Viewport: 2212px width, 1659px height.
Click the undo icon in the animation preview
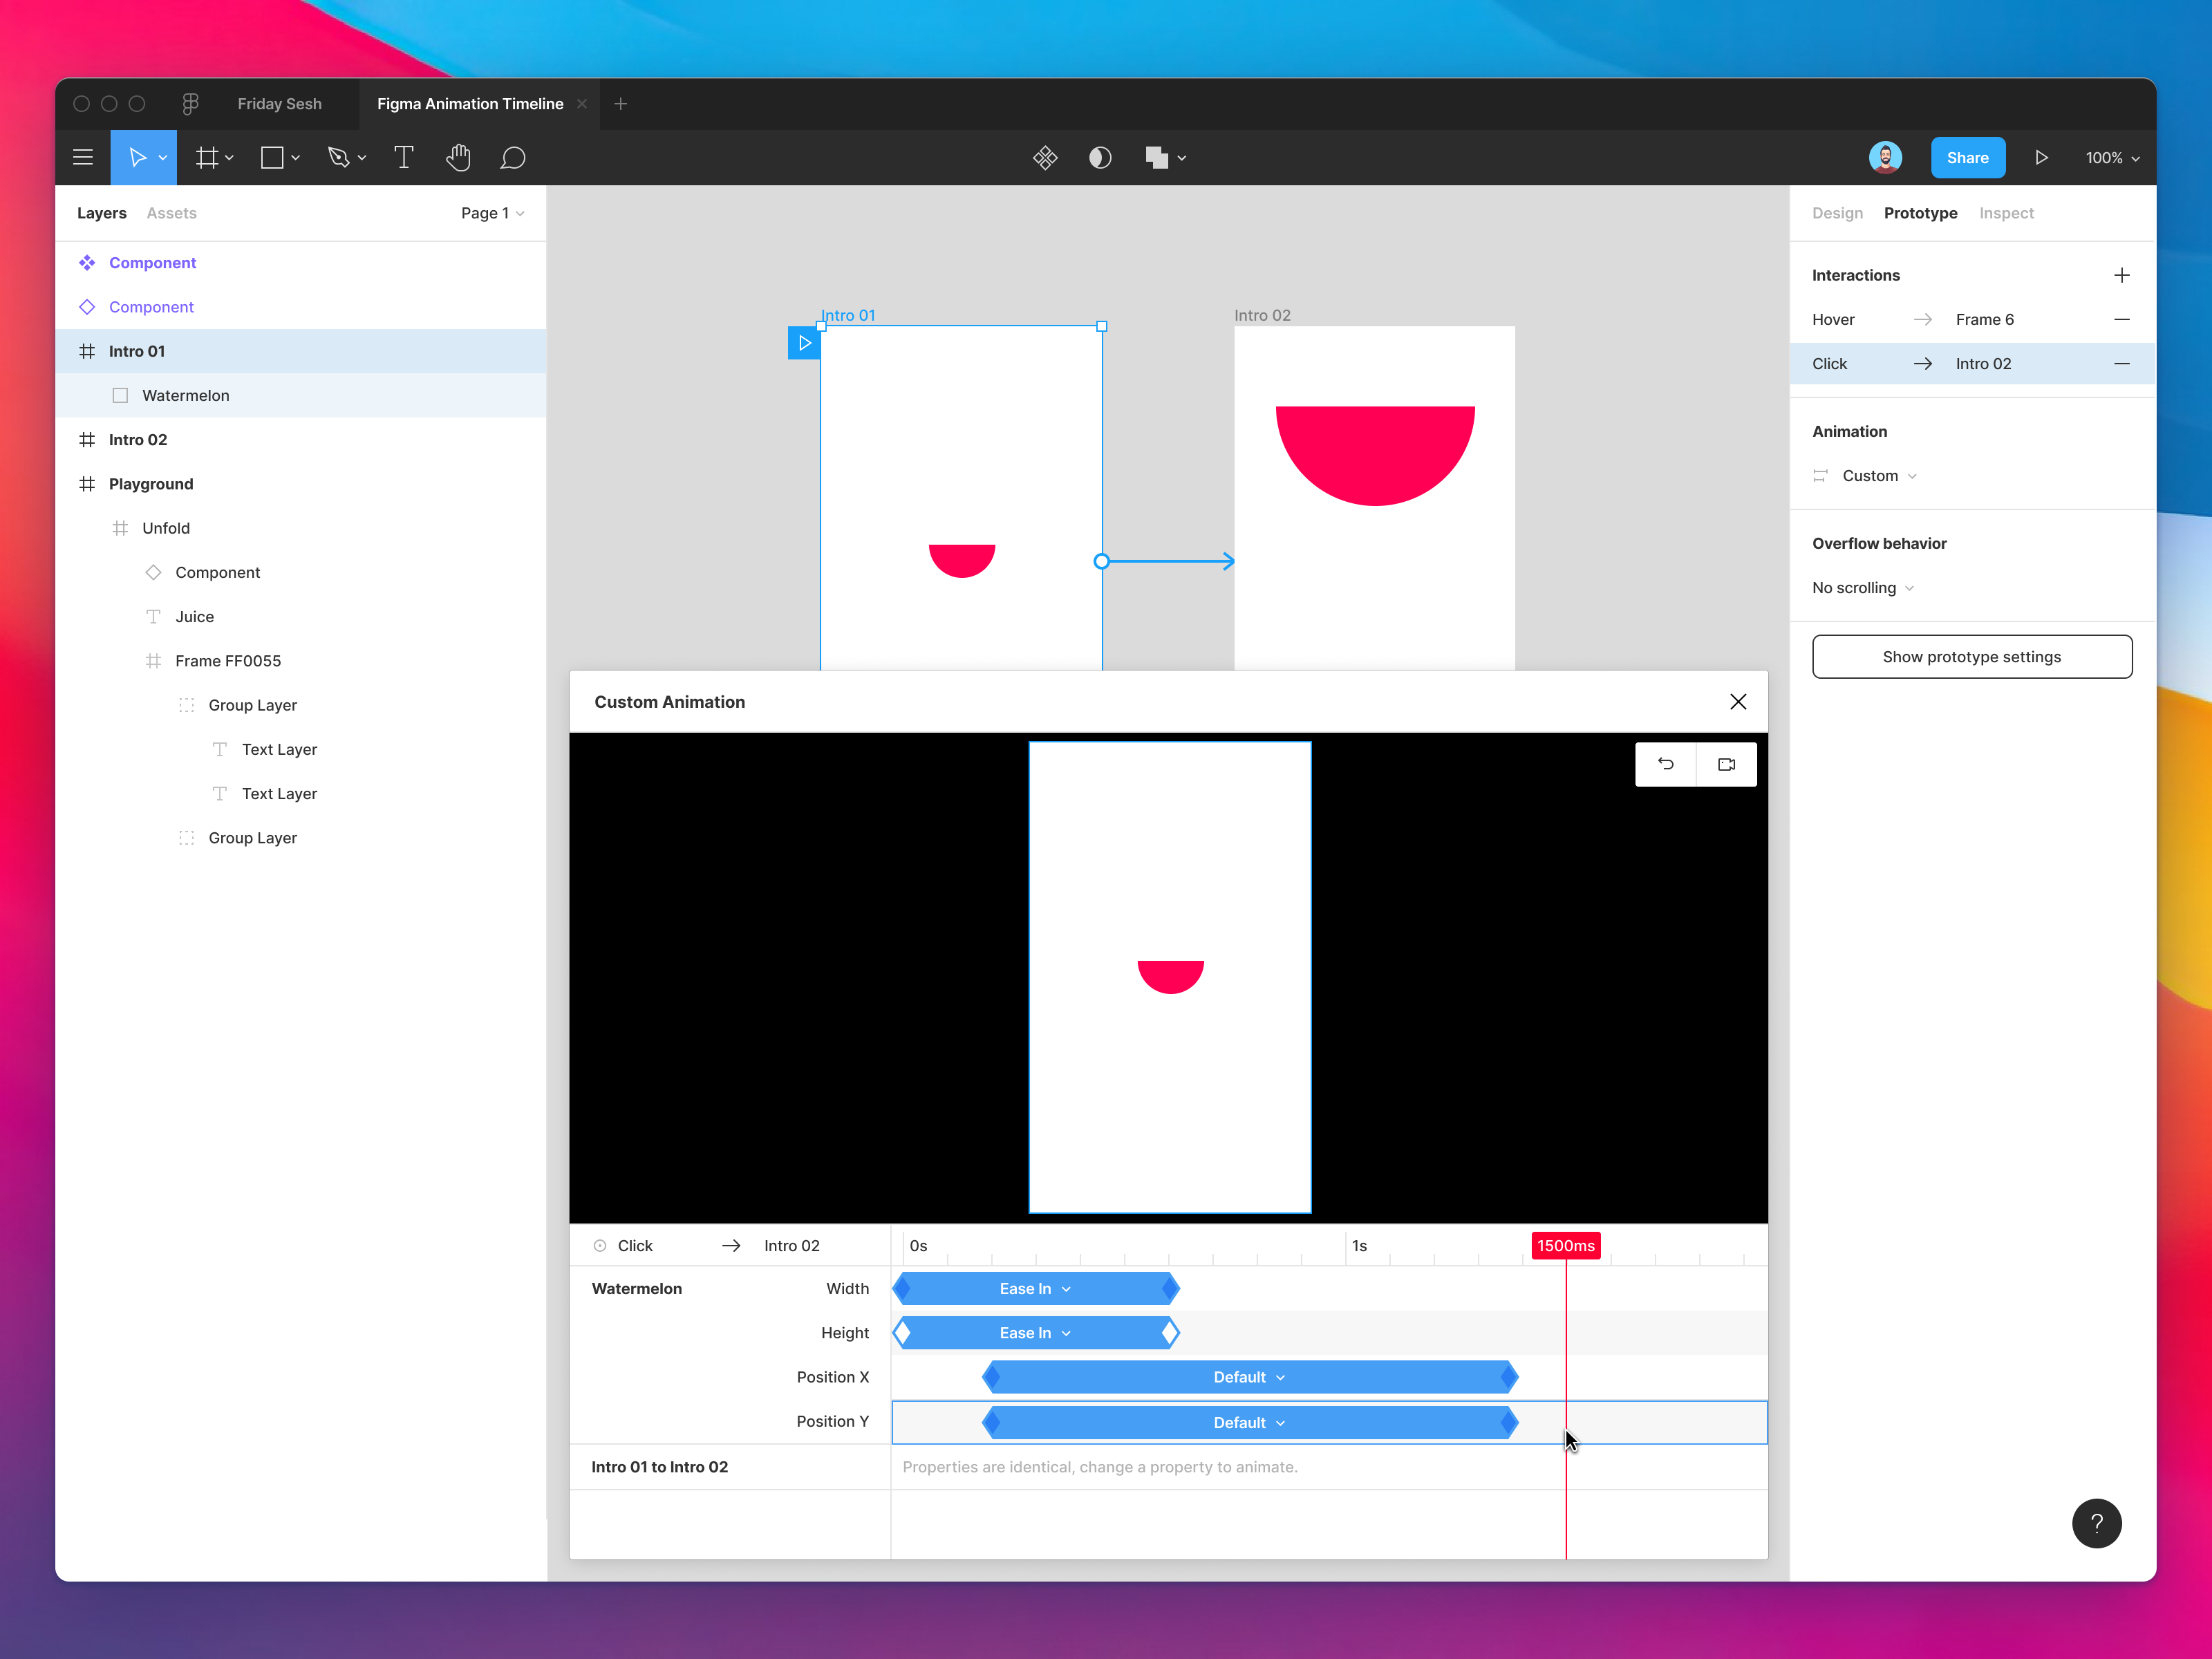pos(1666,764)
